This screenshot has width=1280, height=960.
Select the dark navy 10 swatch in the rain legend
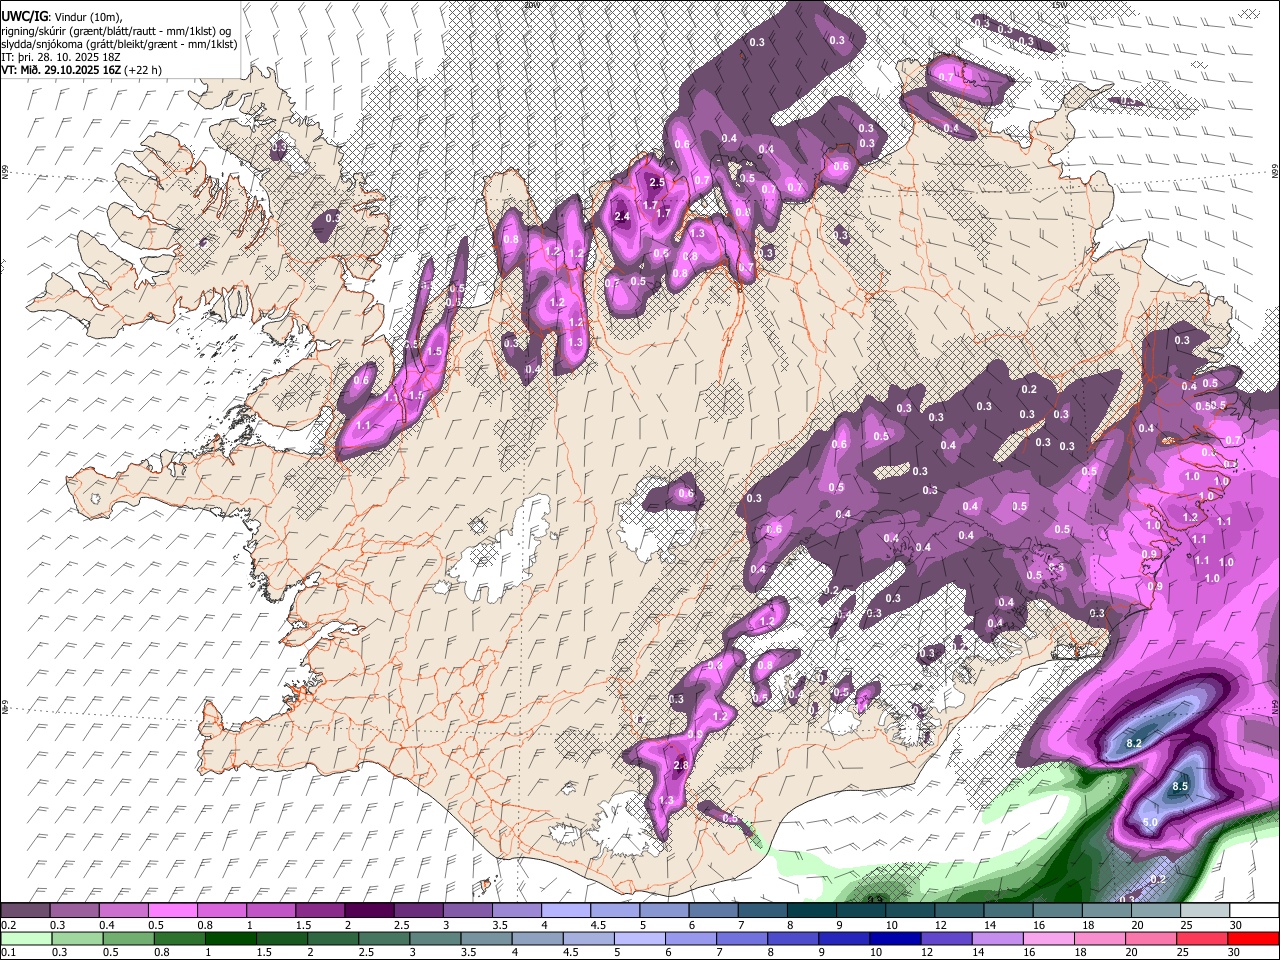tap(893, 939)
